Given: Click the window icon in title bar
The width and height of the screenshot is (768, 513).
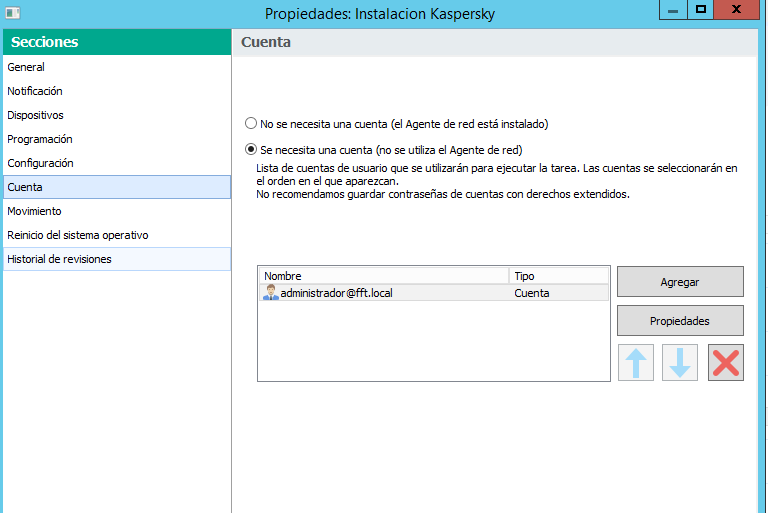Looking at the screenshot, I should click(x=11, y=13).
